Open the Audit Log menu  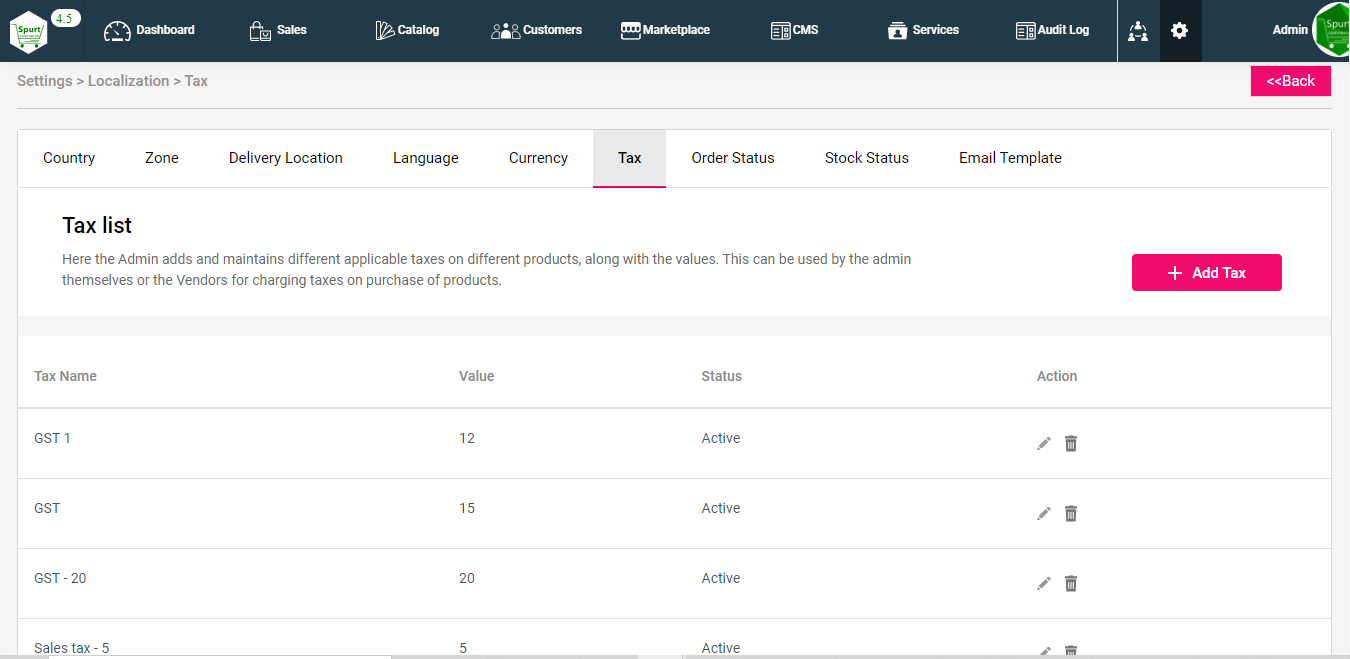1052,31
